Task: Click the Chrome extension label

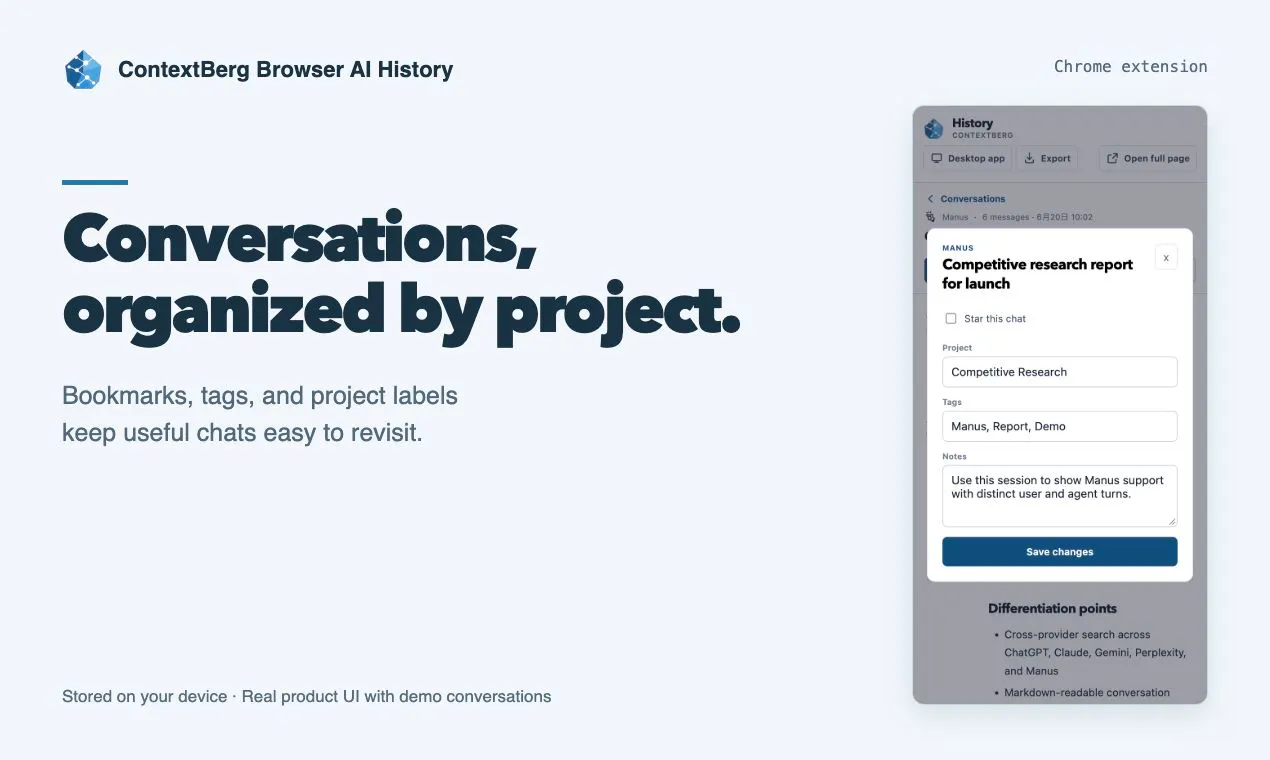Action: tap(1131, 67)
